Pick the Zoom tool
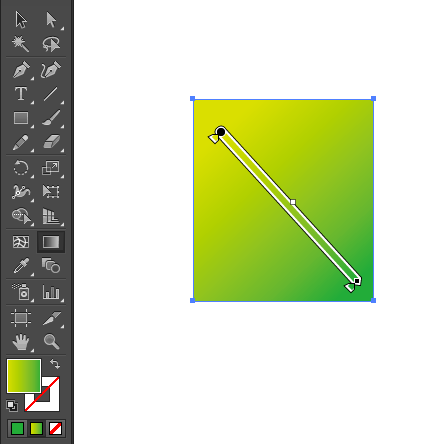The width and height of the screenshot is (445, 444). pos(52,342)
